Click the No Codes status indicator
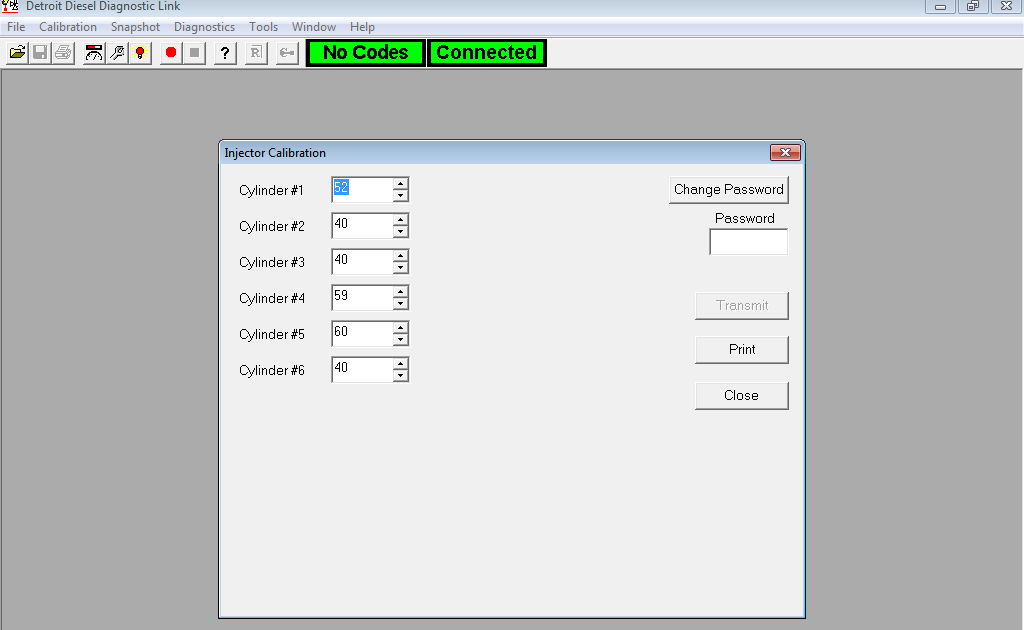 (365, 52)
